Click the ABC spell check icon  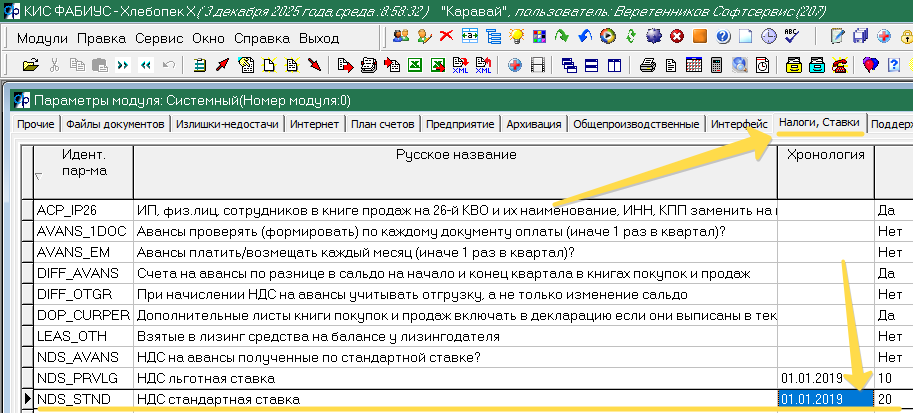click(x=791, y=36)
